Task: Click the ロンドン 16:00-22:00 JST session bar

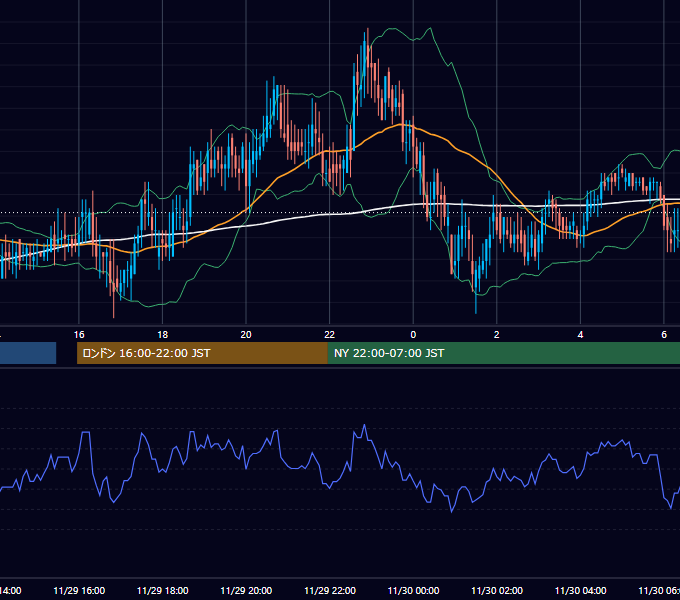Action: (202, 353)
